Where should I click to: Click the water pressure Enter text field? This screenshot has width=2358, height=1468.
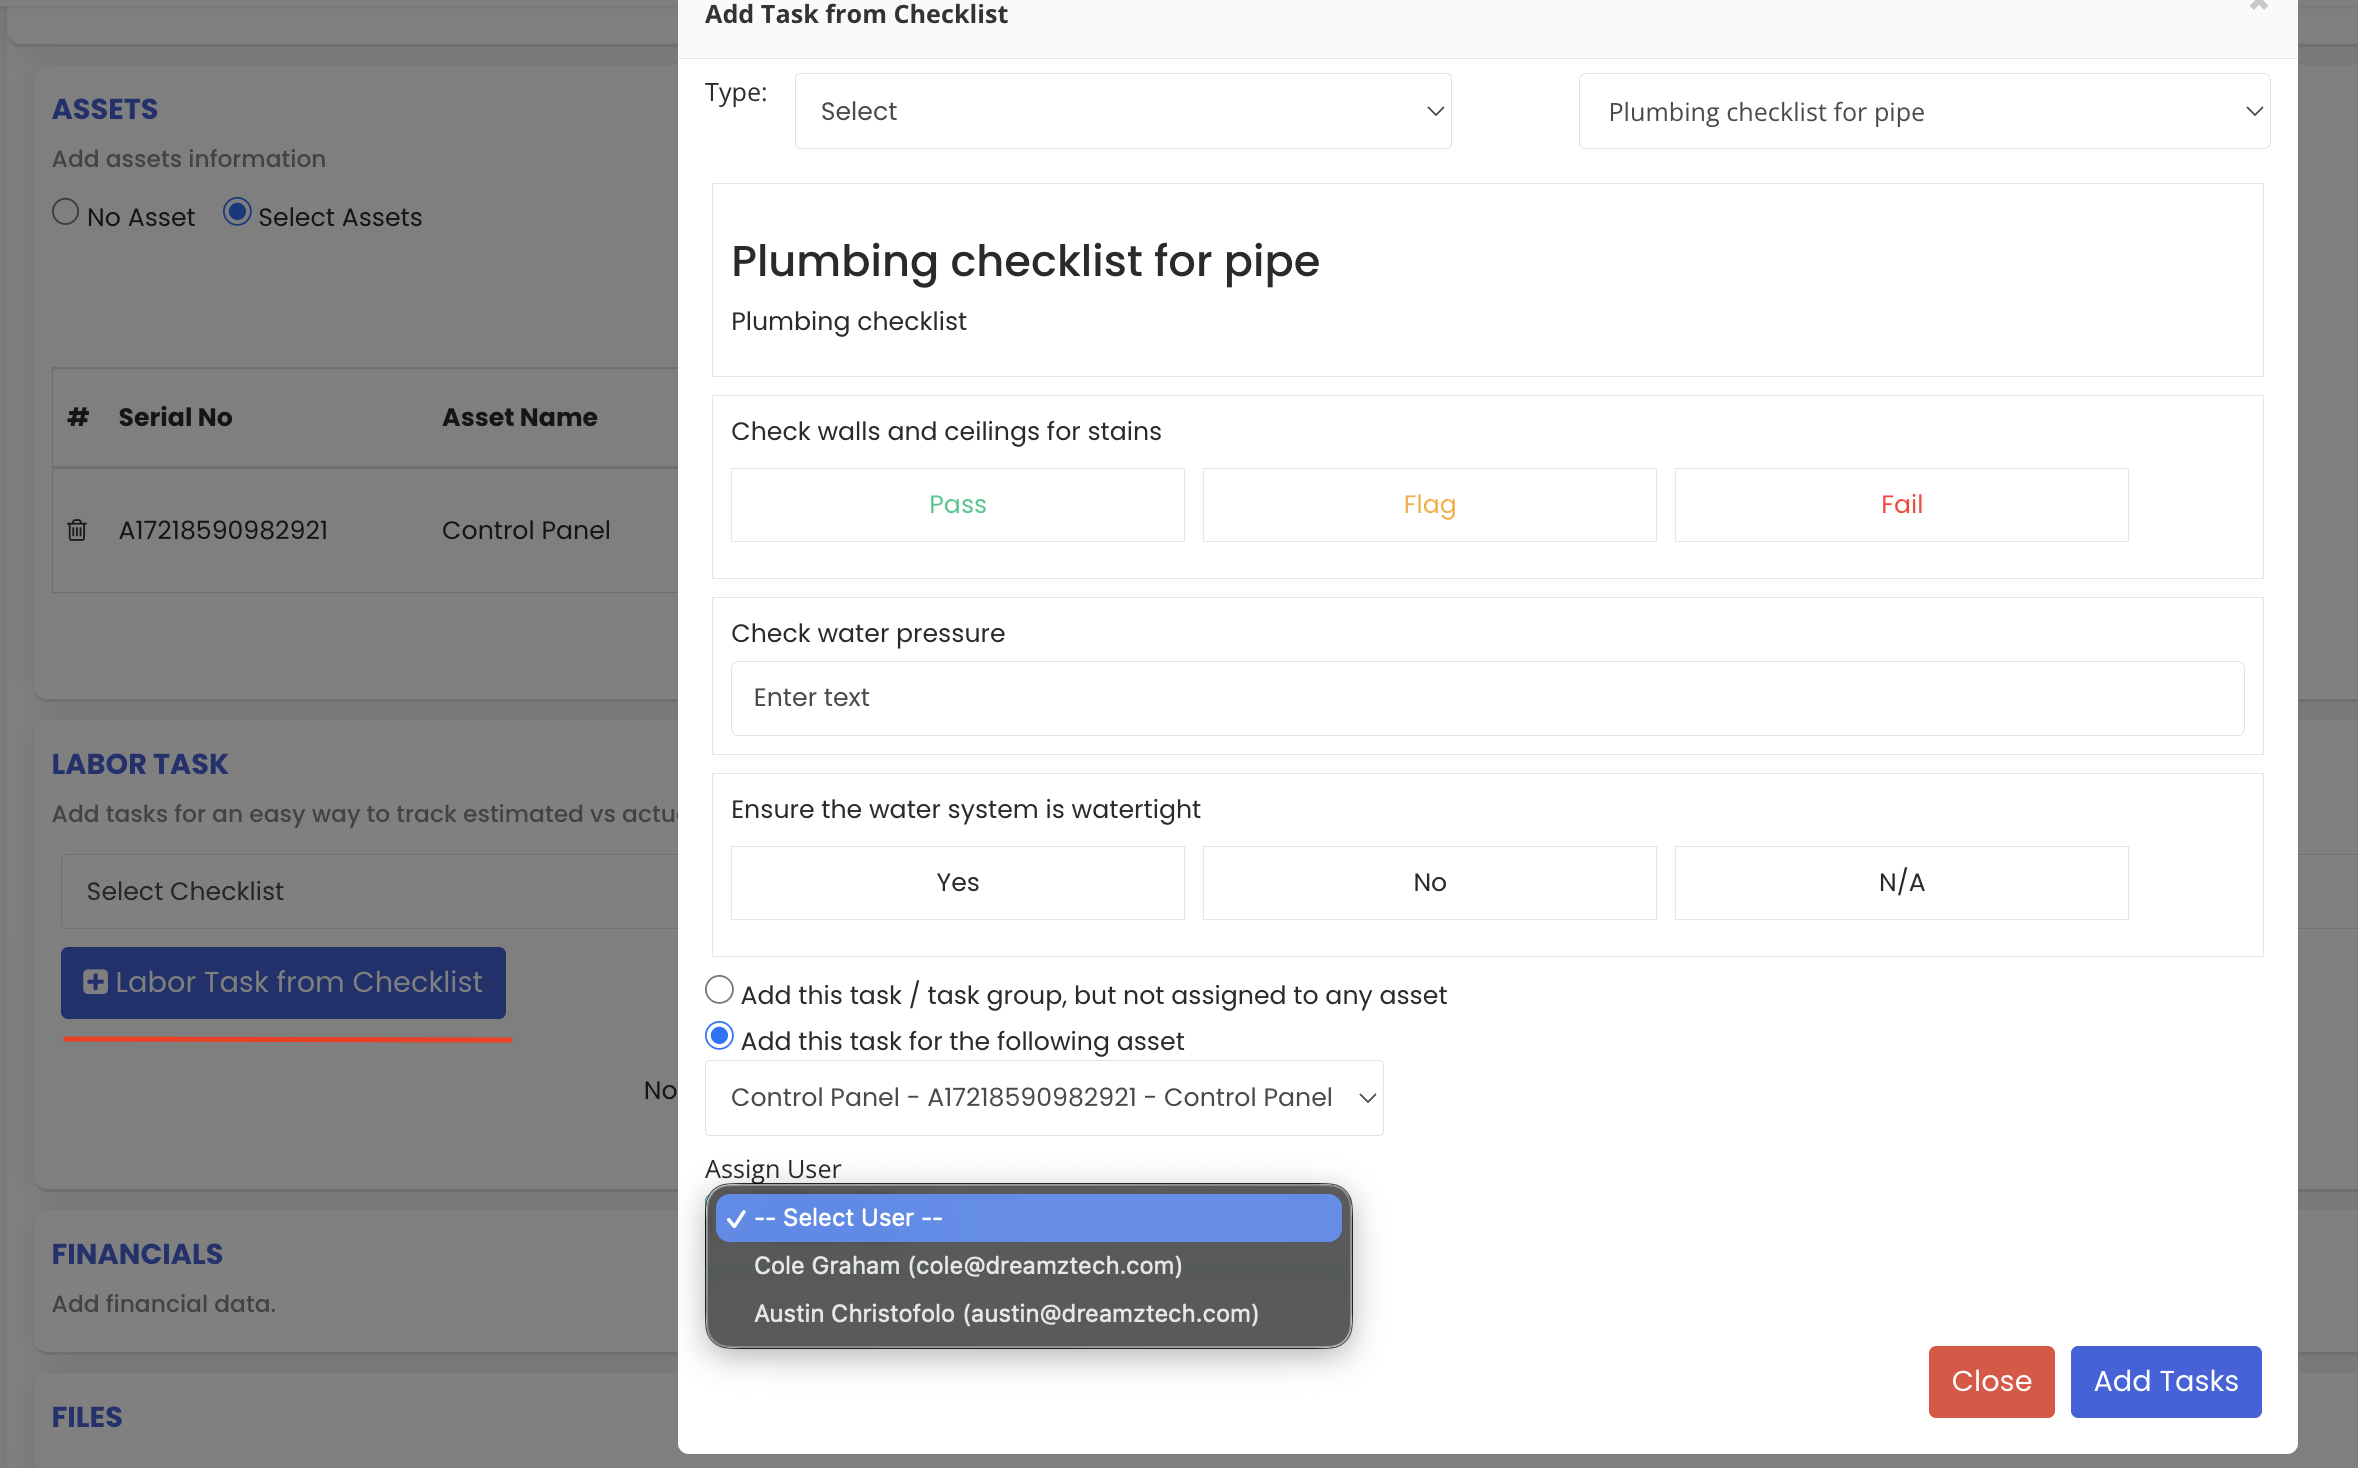[x=1487, y=698]
